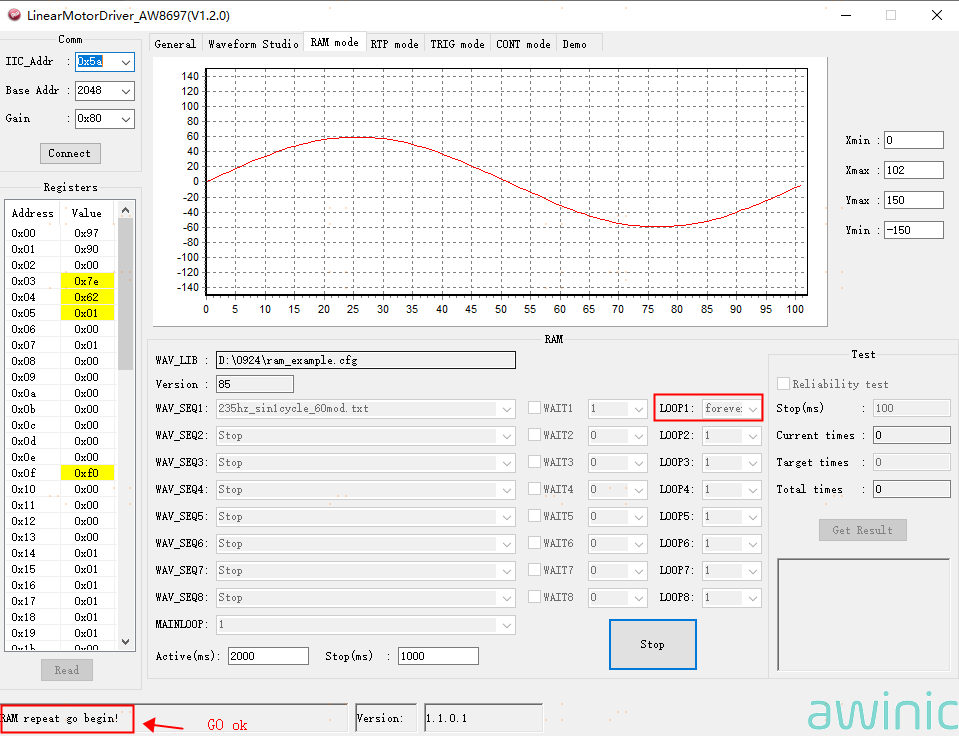
Task: Open the LOOP1 dropdown set to forever
Action: tap(752, 409)
